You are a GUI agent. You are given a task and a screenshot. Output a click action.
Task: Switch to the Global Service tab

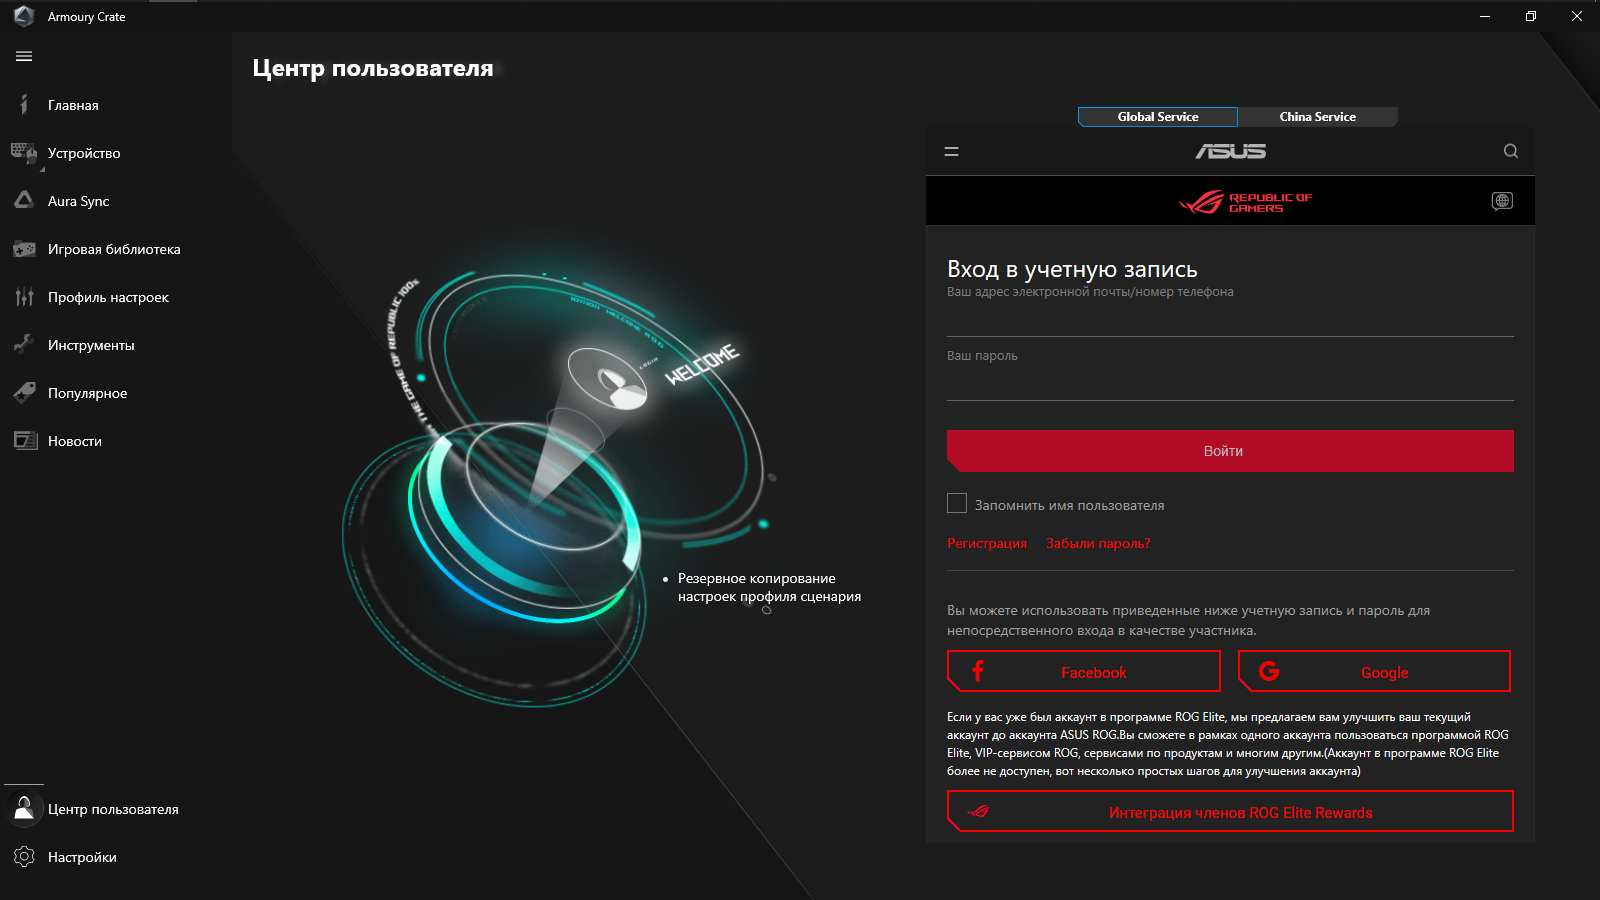(1158, 117)
